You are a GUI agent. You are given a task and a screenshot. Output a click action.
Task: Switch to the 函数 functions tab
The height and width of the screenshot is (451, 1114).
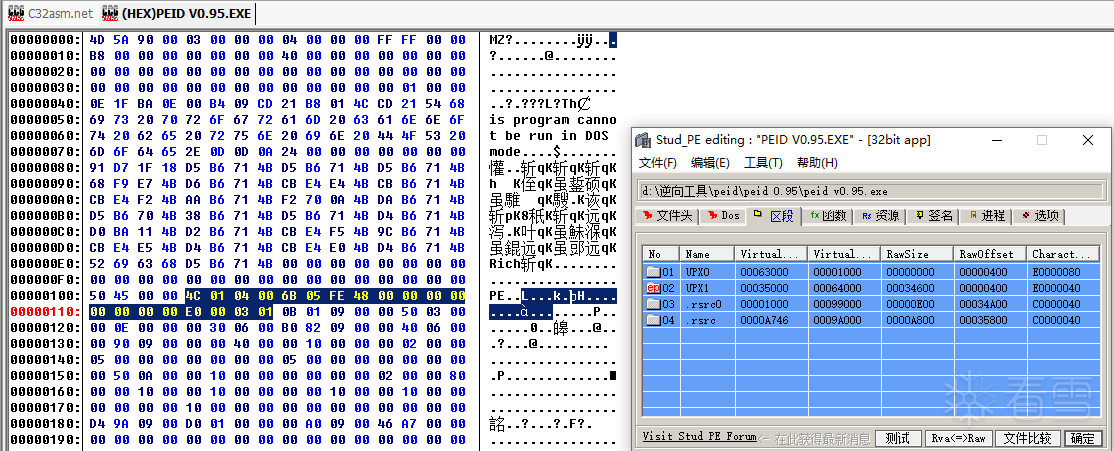pos(828,215)
